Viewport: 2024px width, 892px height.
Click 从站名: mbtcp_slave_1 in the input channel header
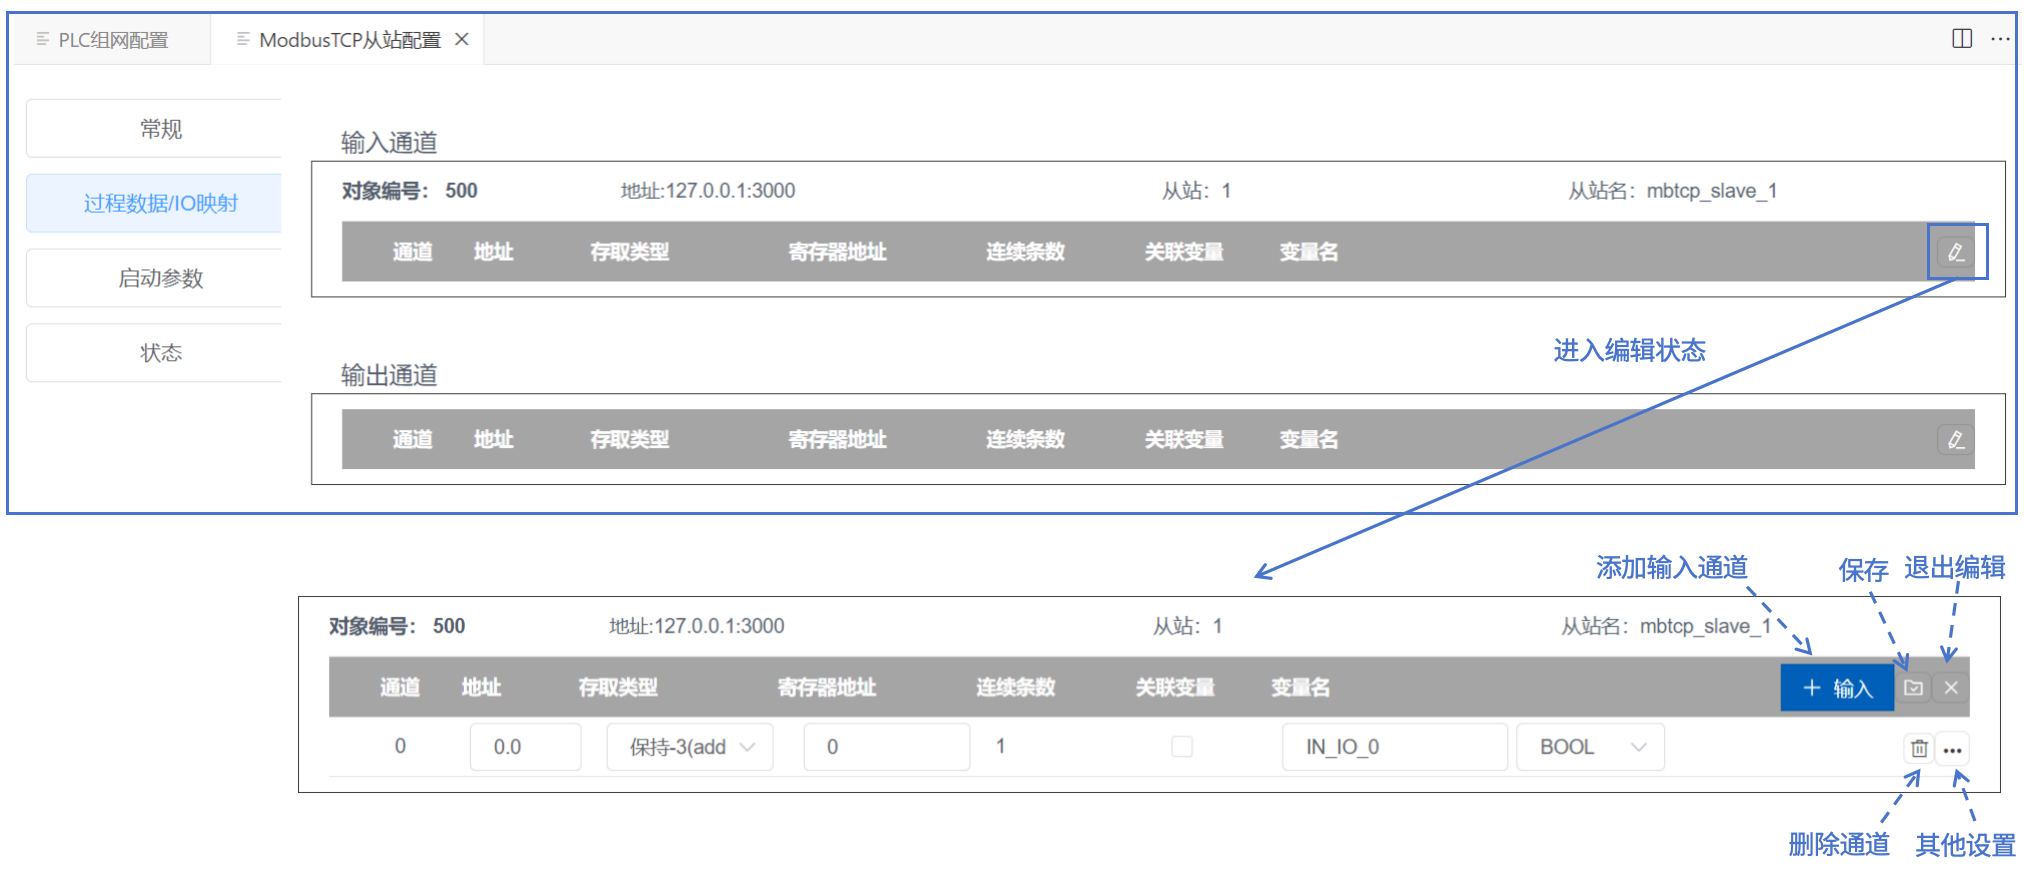(x=1672, y=191)
